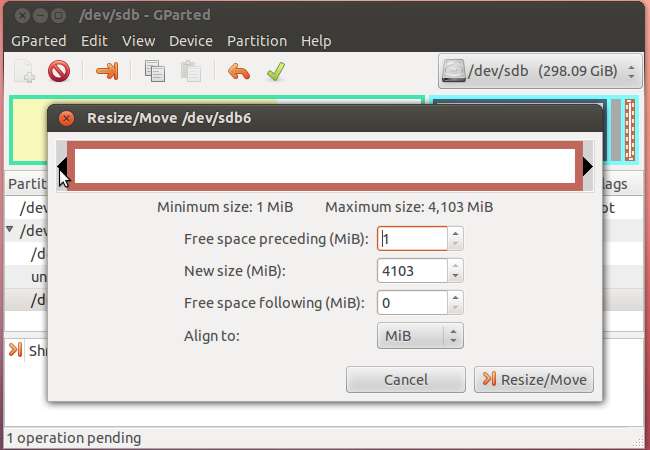Increase Free space preceding with up arrow
This screenshot has width=650, height=450.
(455, 233)
